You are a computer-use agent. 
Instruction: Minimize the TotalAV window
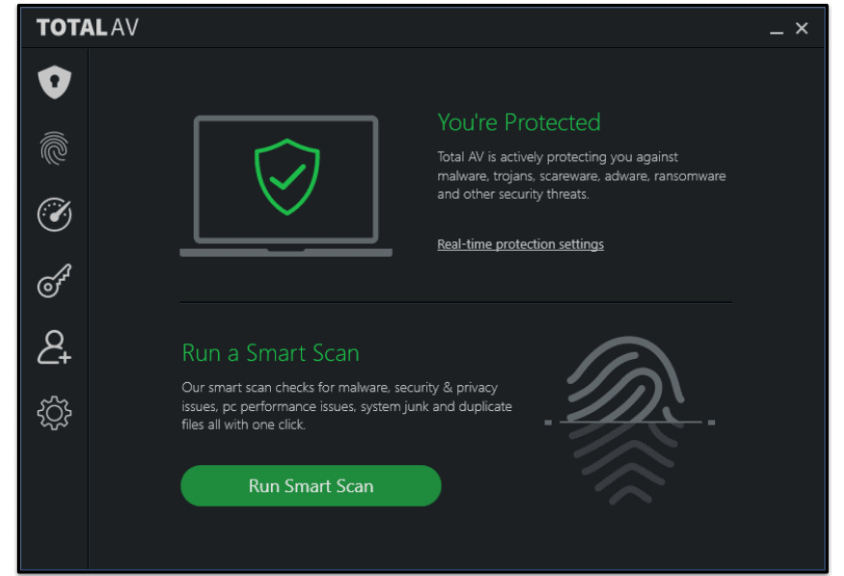pos(776,30)
